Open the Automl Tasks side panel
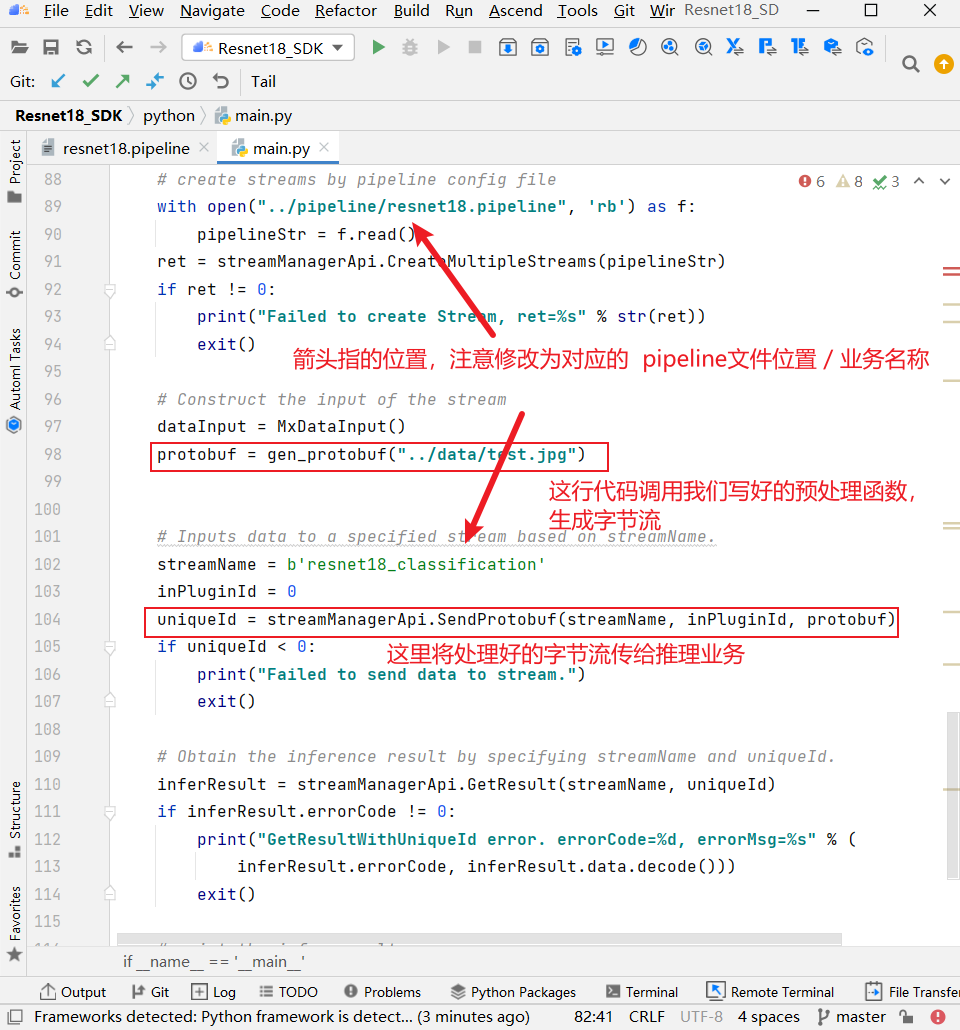The image size is (960, 1030). click(x=14, y=380)
